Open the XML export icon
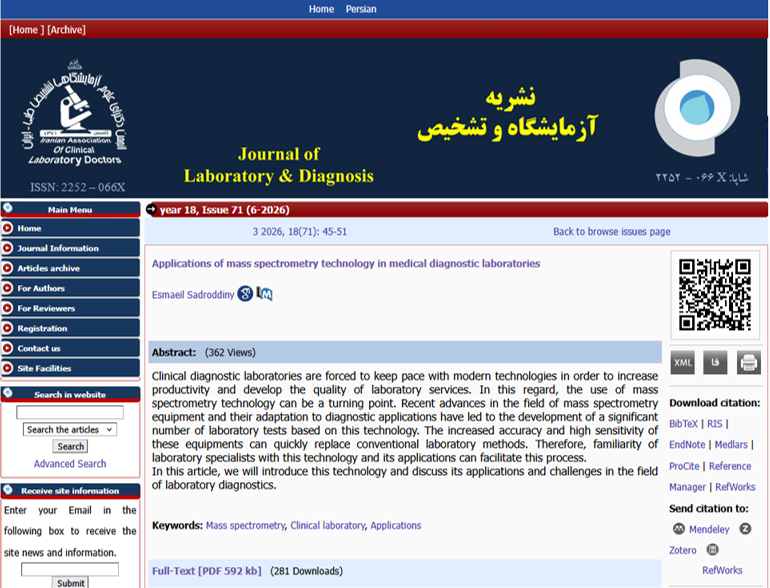 tap(683, 363)
